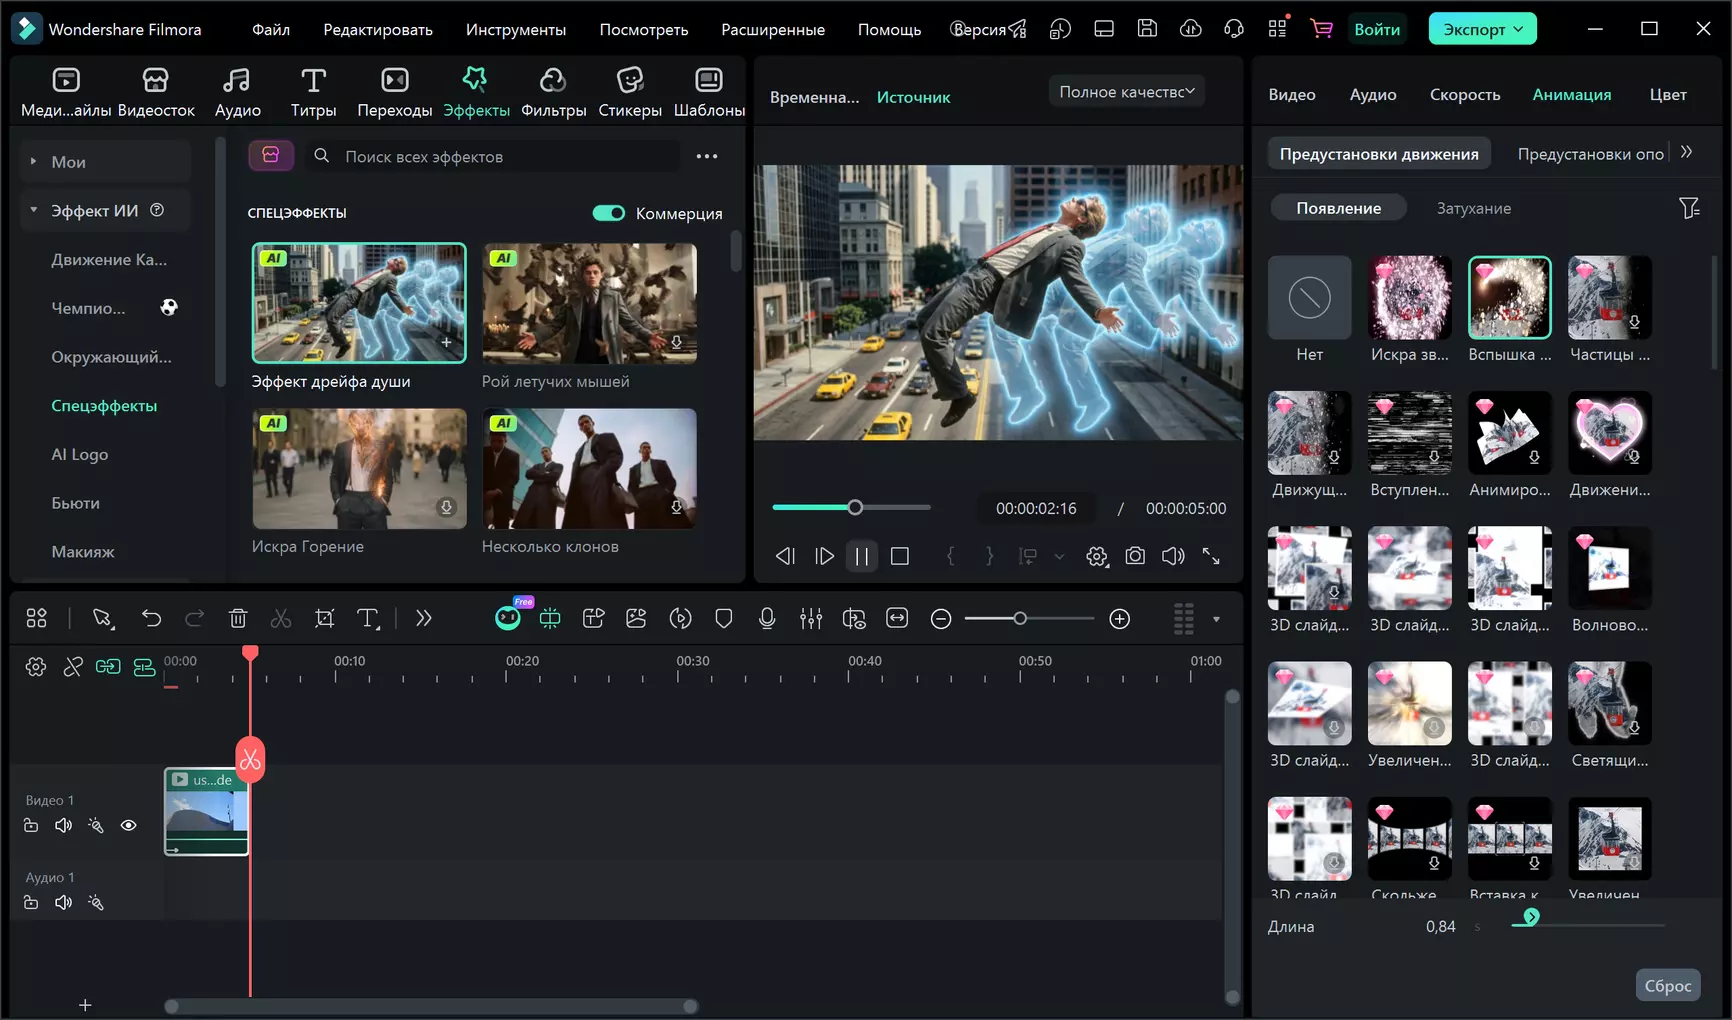Image resolution: width=1732 pixels, height=1020 pixels.
Task: Open the AI assistant face icon marked Free
Action: point(508,618)
